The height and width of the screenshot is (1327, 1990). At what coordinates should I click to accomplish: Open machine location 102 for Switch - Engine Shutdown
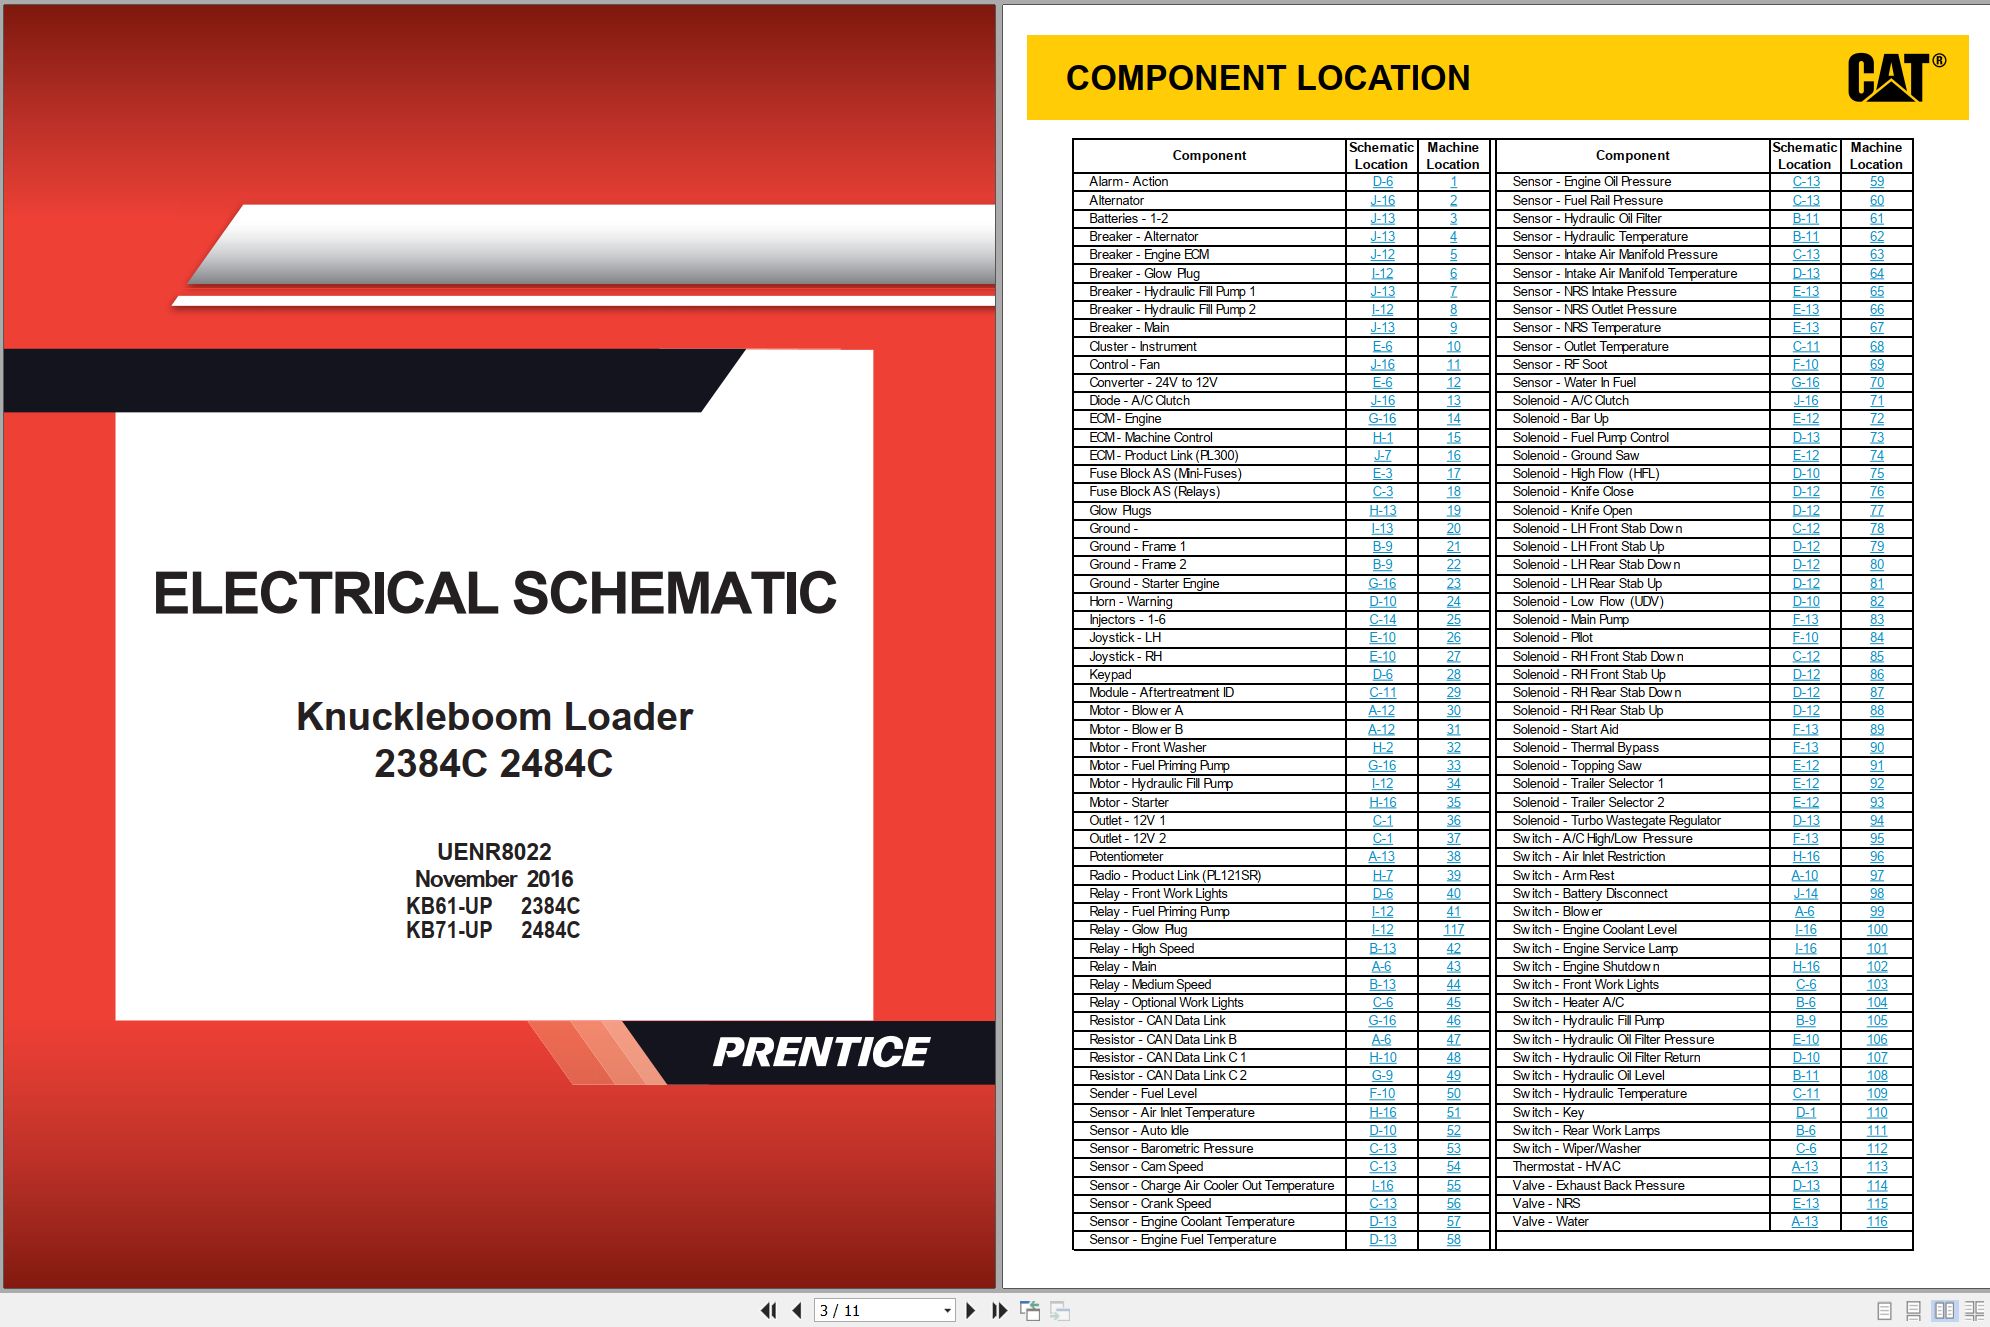[x=1877, y=966]
